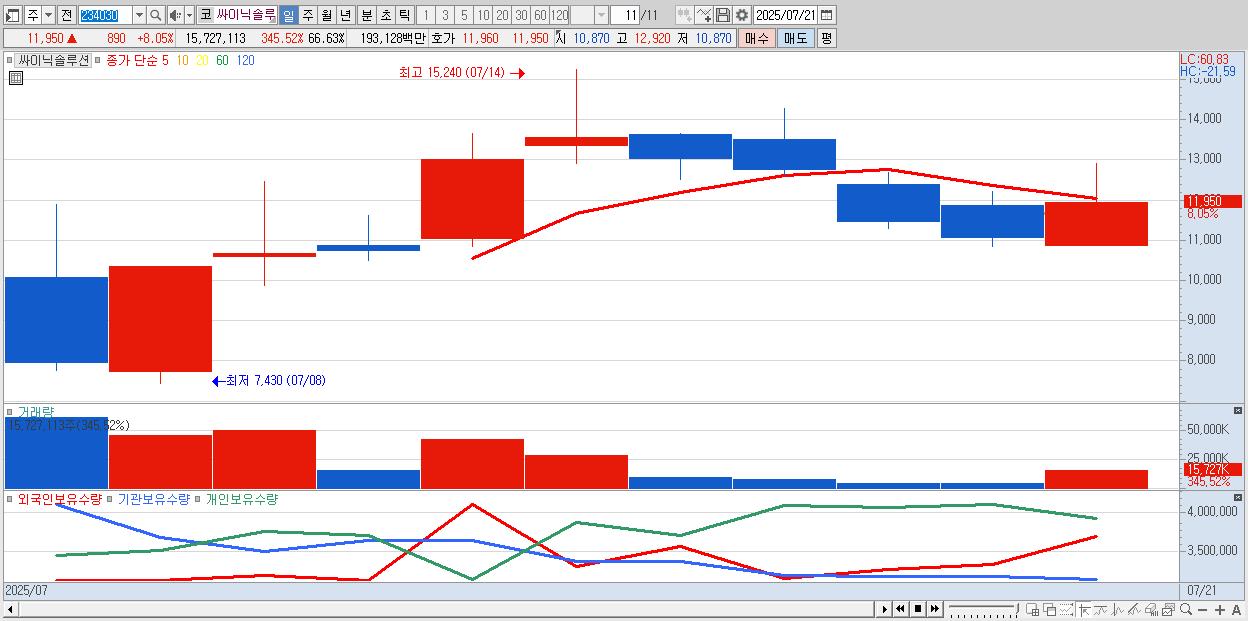Click the chart window layout icon at top-left

coord(12,15)
